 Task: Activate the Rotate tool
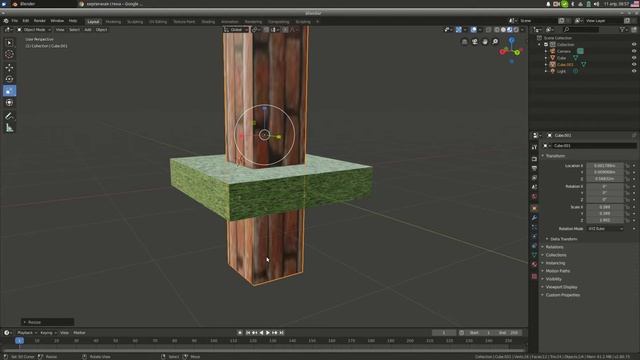point(9,79)
